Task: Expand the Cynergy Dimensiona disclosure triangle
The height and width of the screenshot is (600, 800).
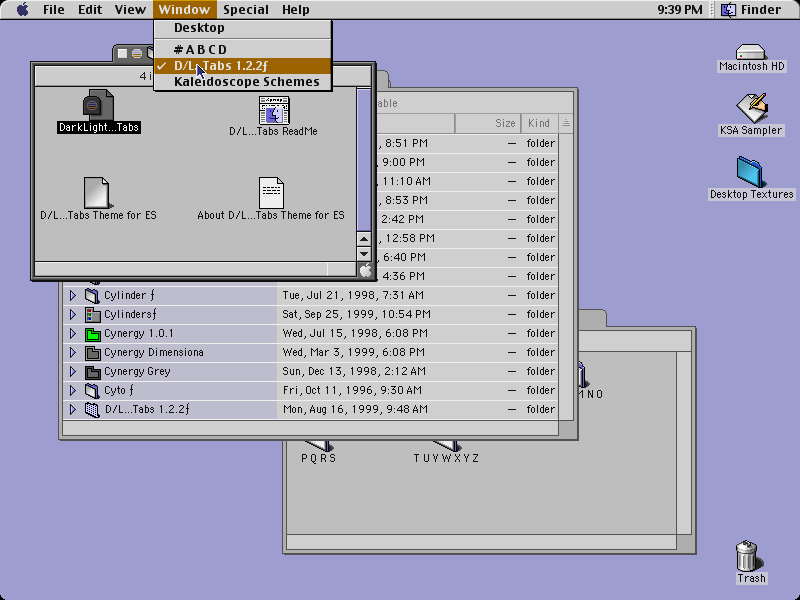Action: pyautogui.click(x=72, y=353)
